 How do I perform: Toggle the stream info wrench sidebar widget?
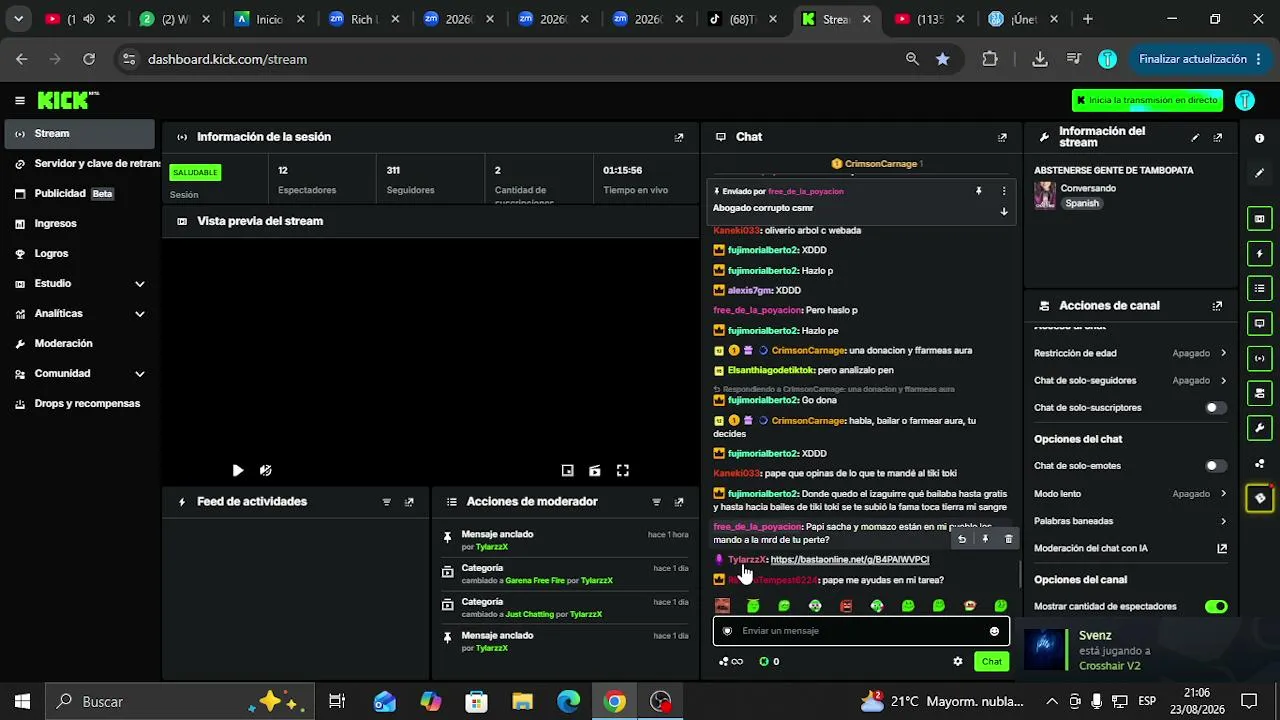coord(1259,428)
